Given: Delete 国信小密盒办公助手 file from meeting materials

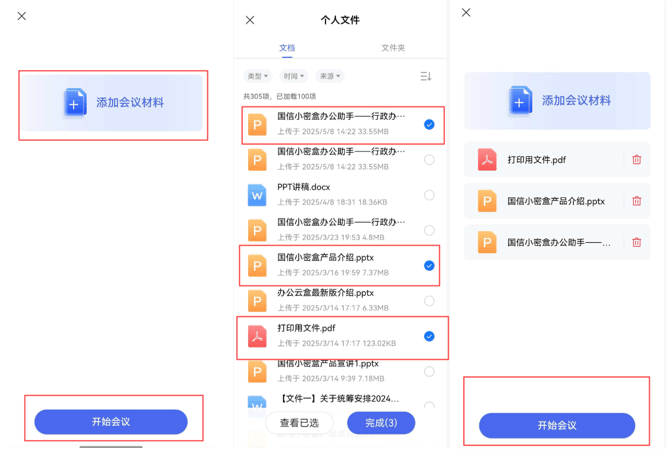Looking at the screenshot, I should tap(636, 242).
